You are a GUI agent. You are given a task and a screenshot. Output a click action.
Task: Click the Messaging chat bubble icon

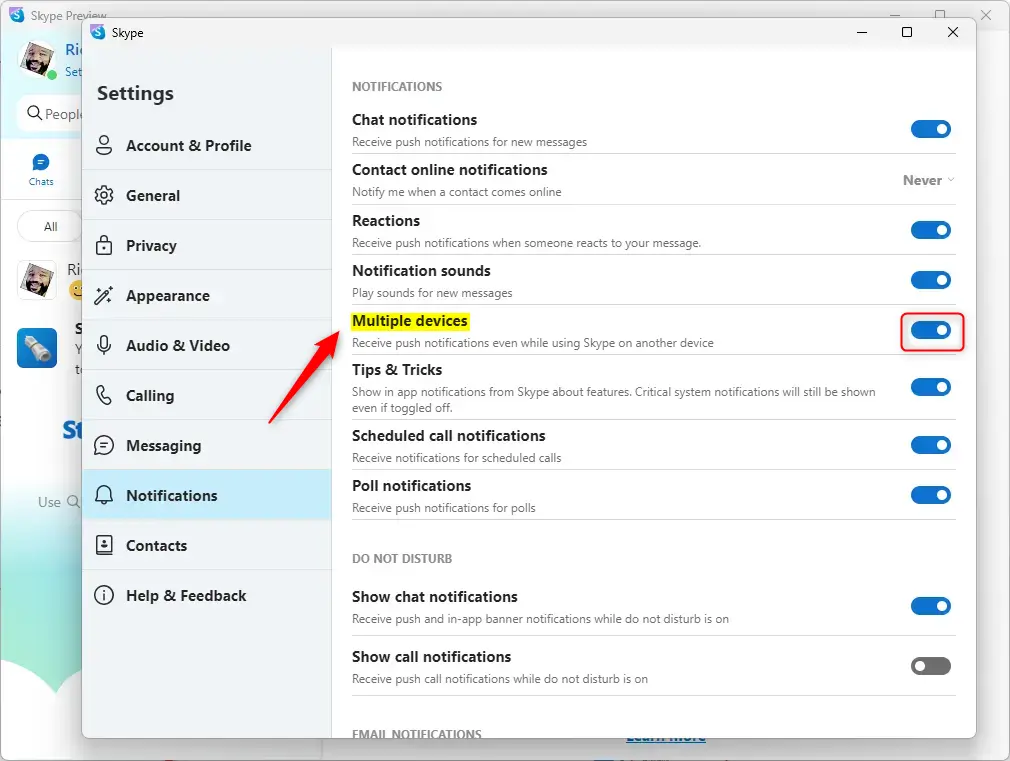point(104,445)
